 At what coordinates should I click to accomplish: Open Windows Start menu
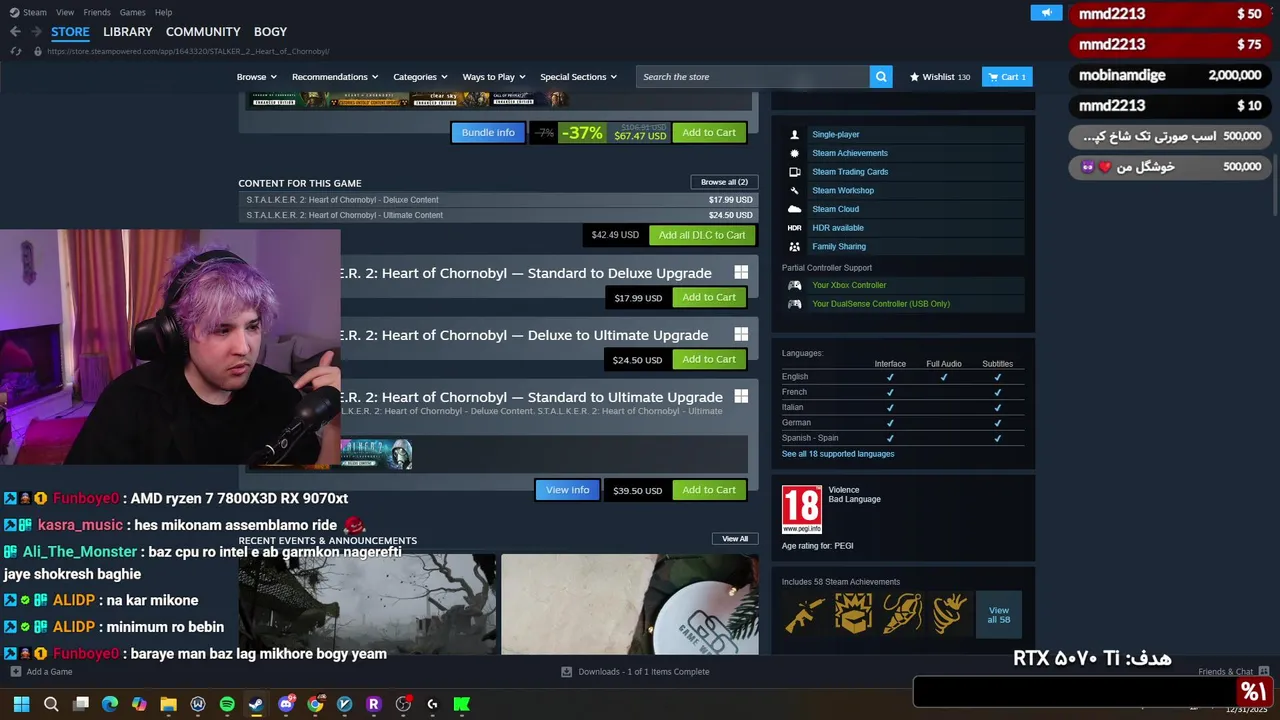21,704
